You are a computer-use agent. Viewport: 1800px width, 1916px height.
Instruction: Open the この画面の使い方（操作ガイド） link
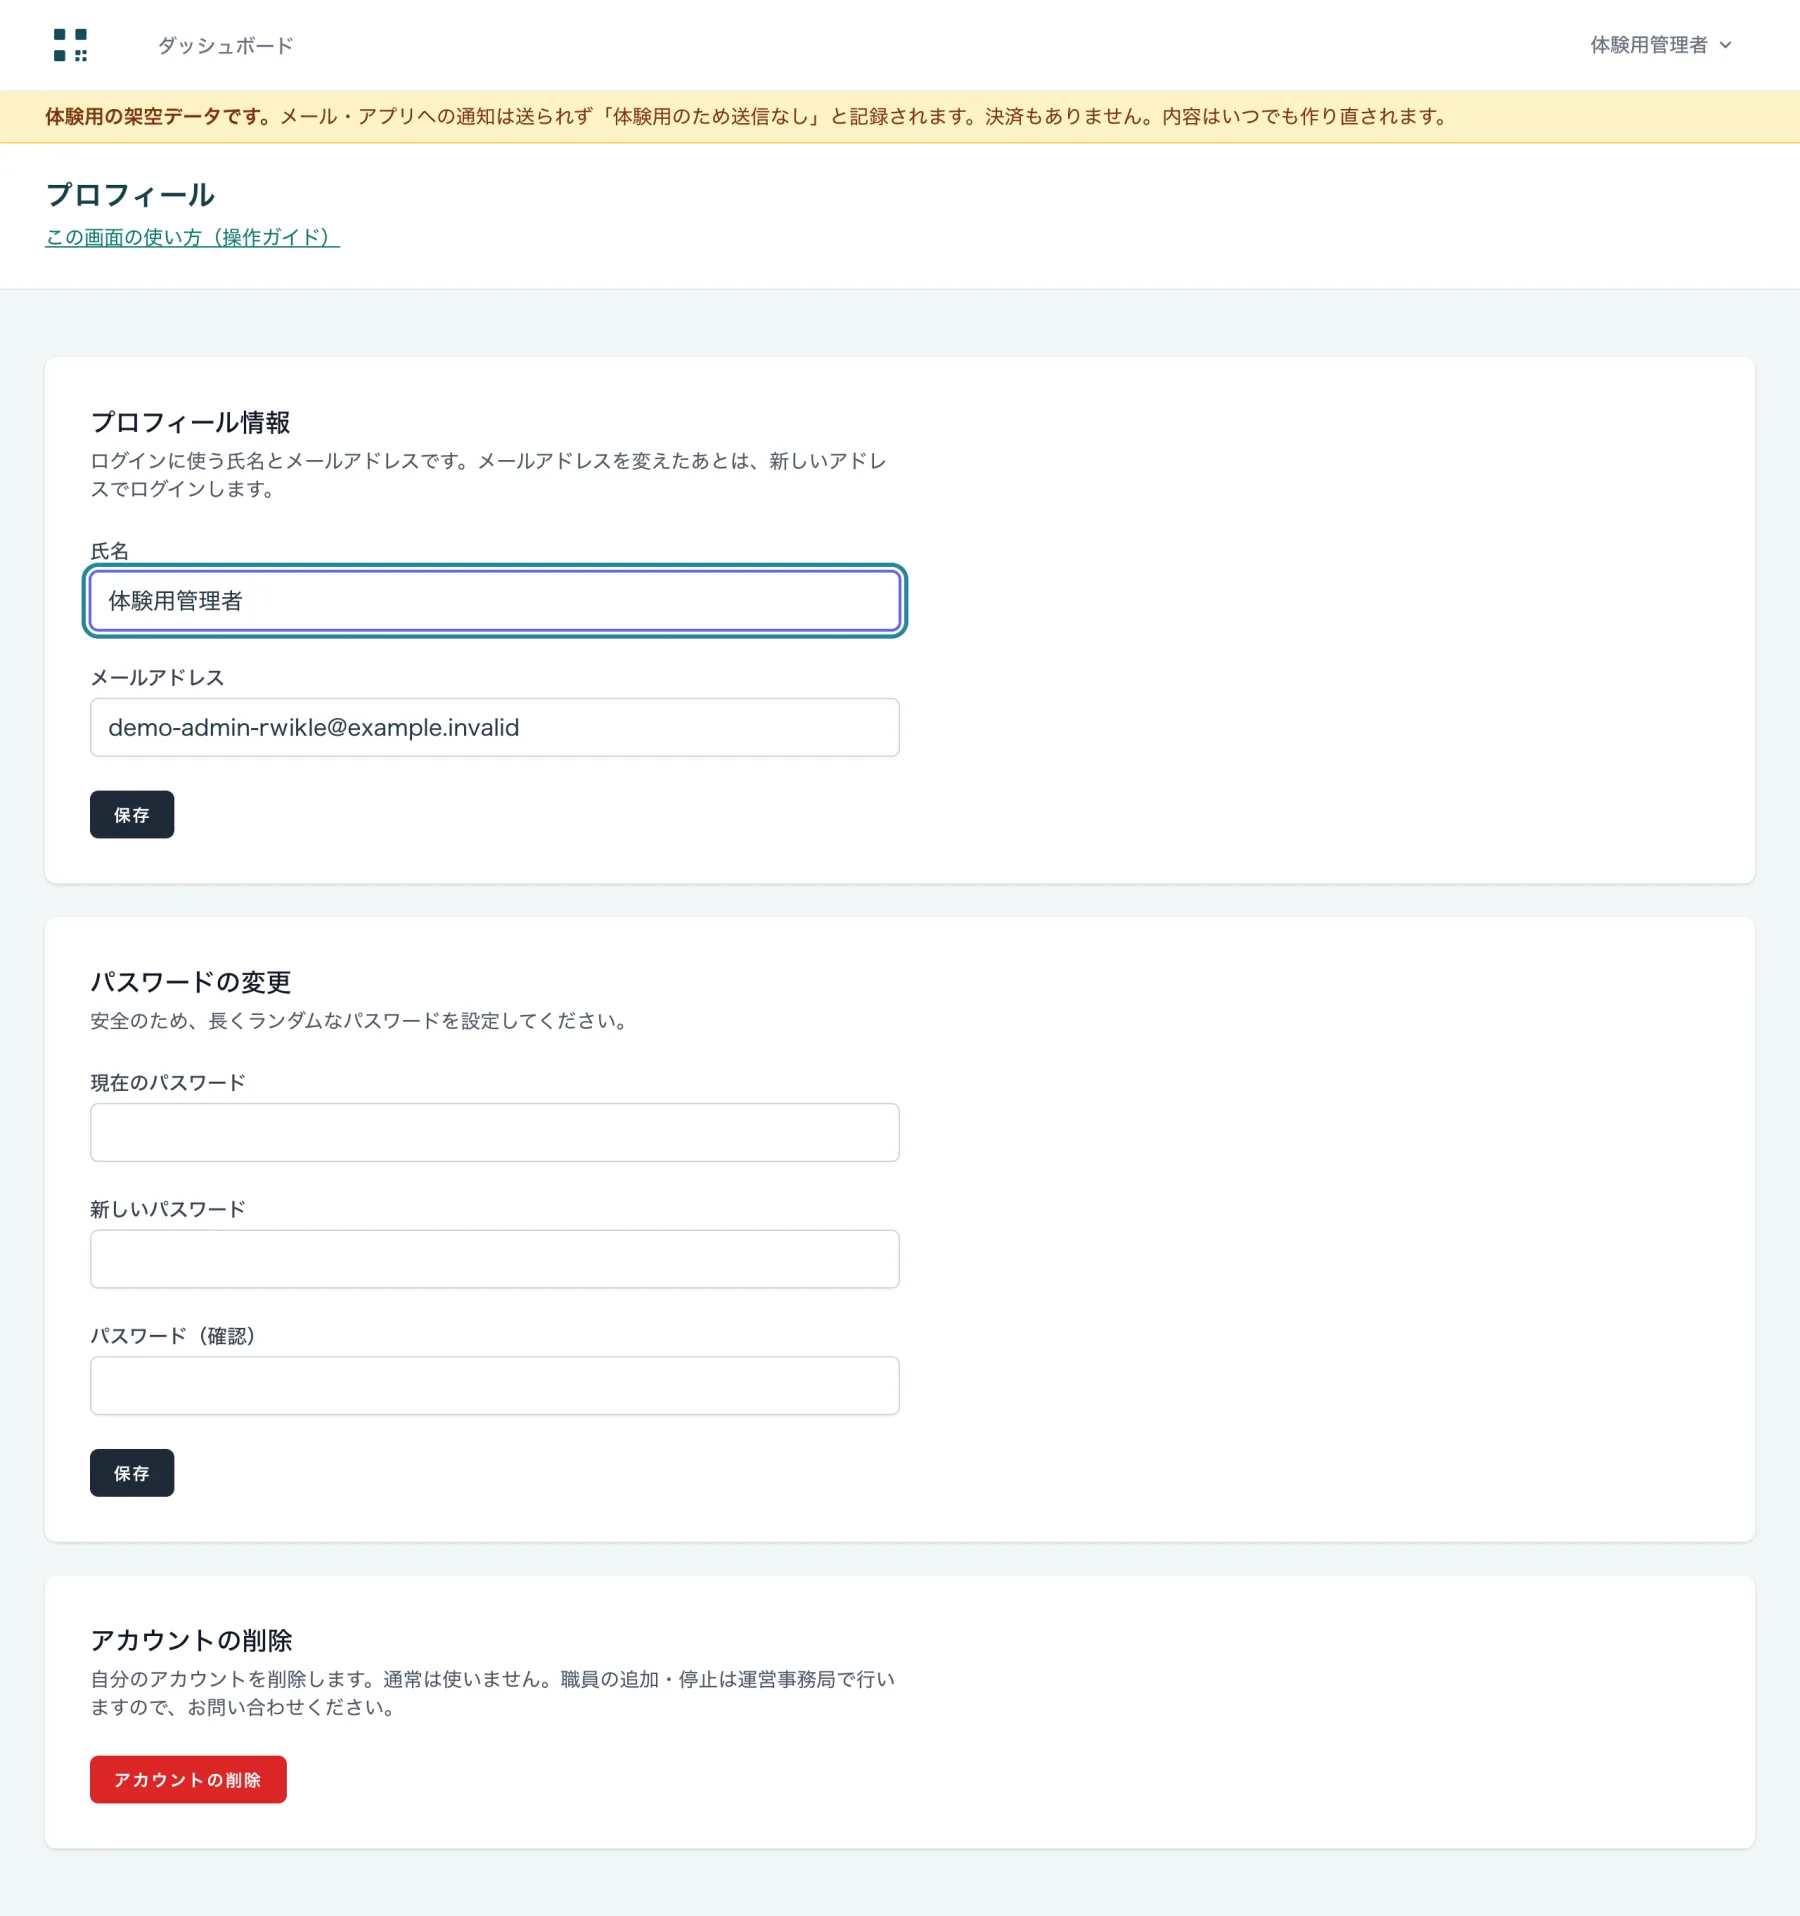pyautogui.click(x=192, y=237)
